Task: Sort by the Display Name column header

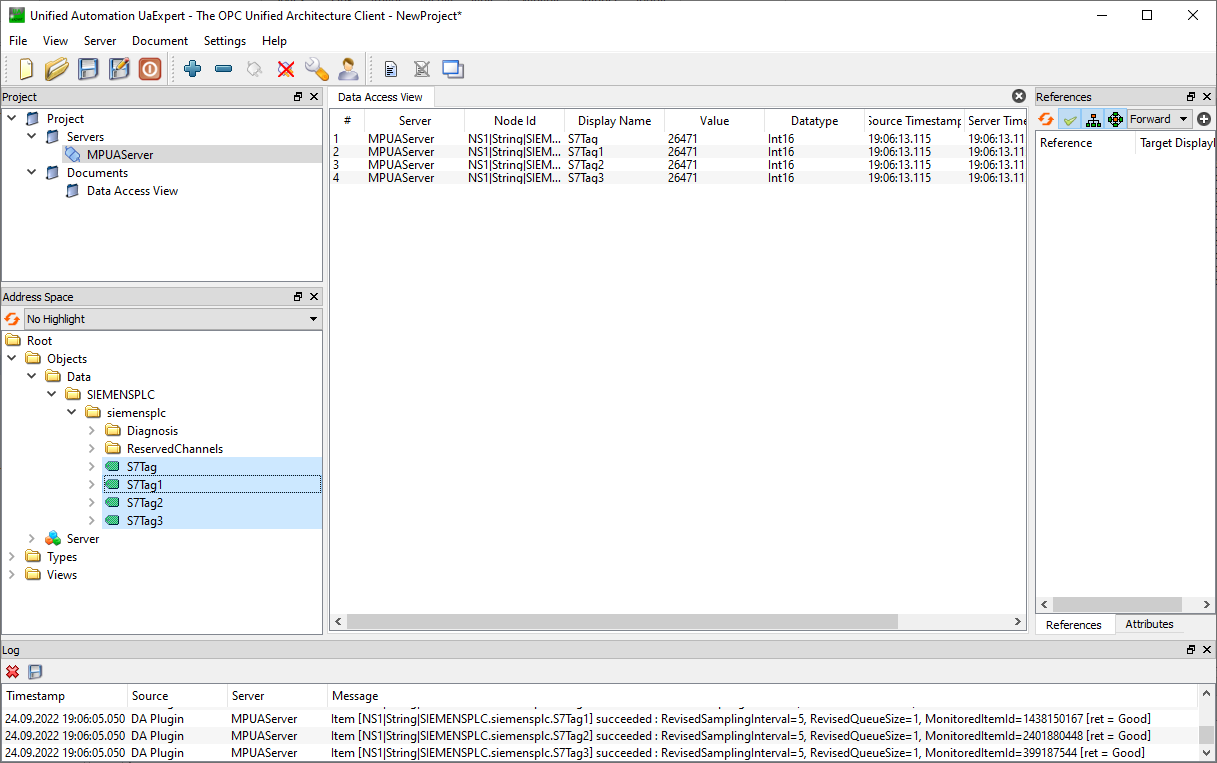Action: tap(614, 121)
